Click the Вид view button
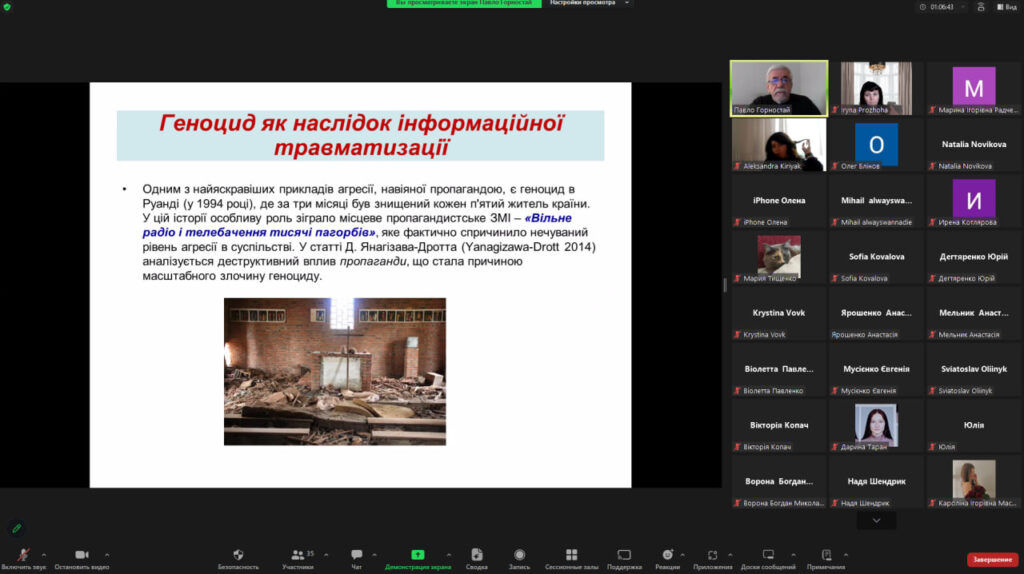The height and width of the screenshot is (574, 1024). pos(1005,6)
